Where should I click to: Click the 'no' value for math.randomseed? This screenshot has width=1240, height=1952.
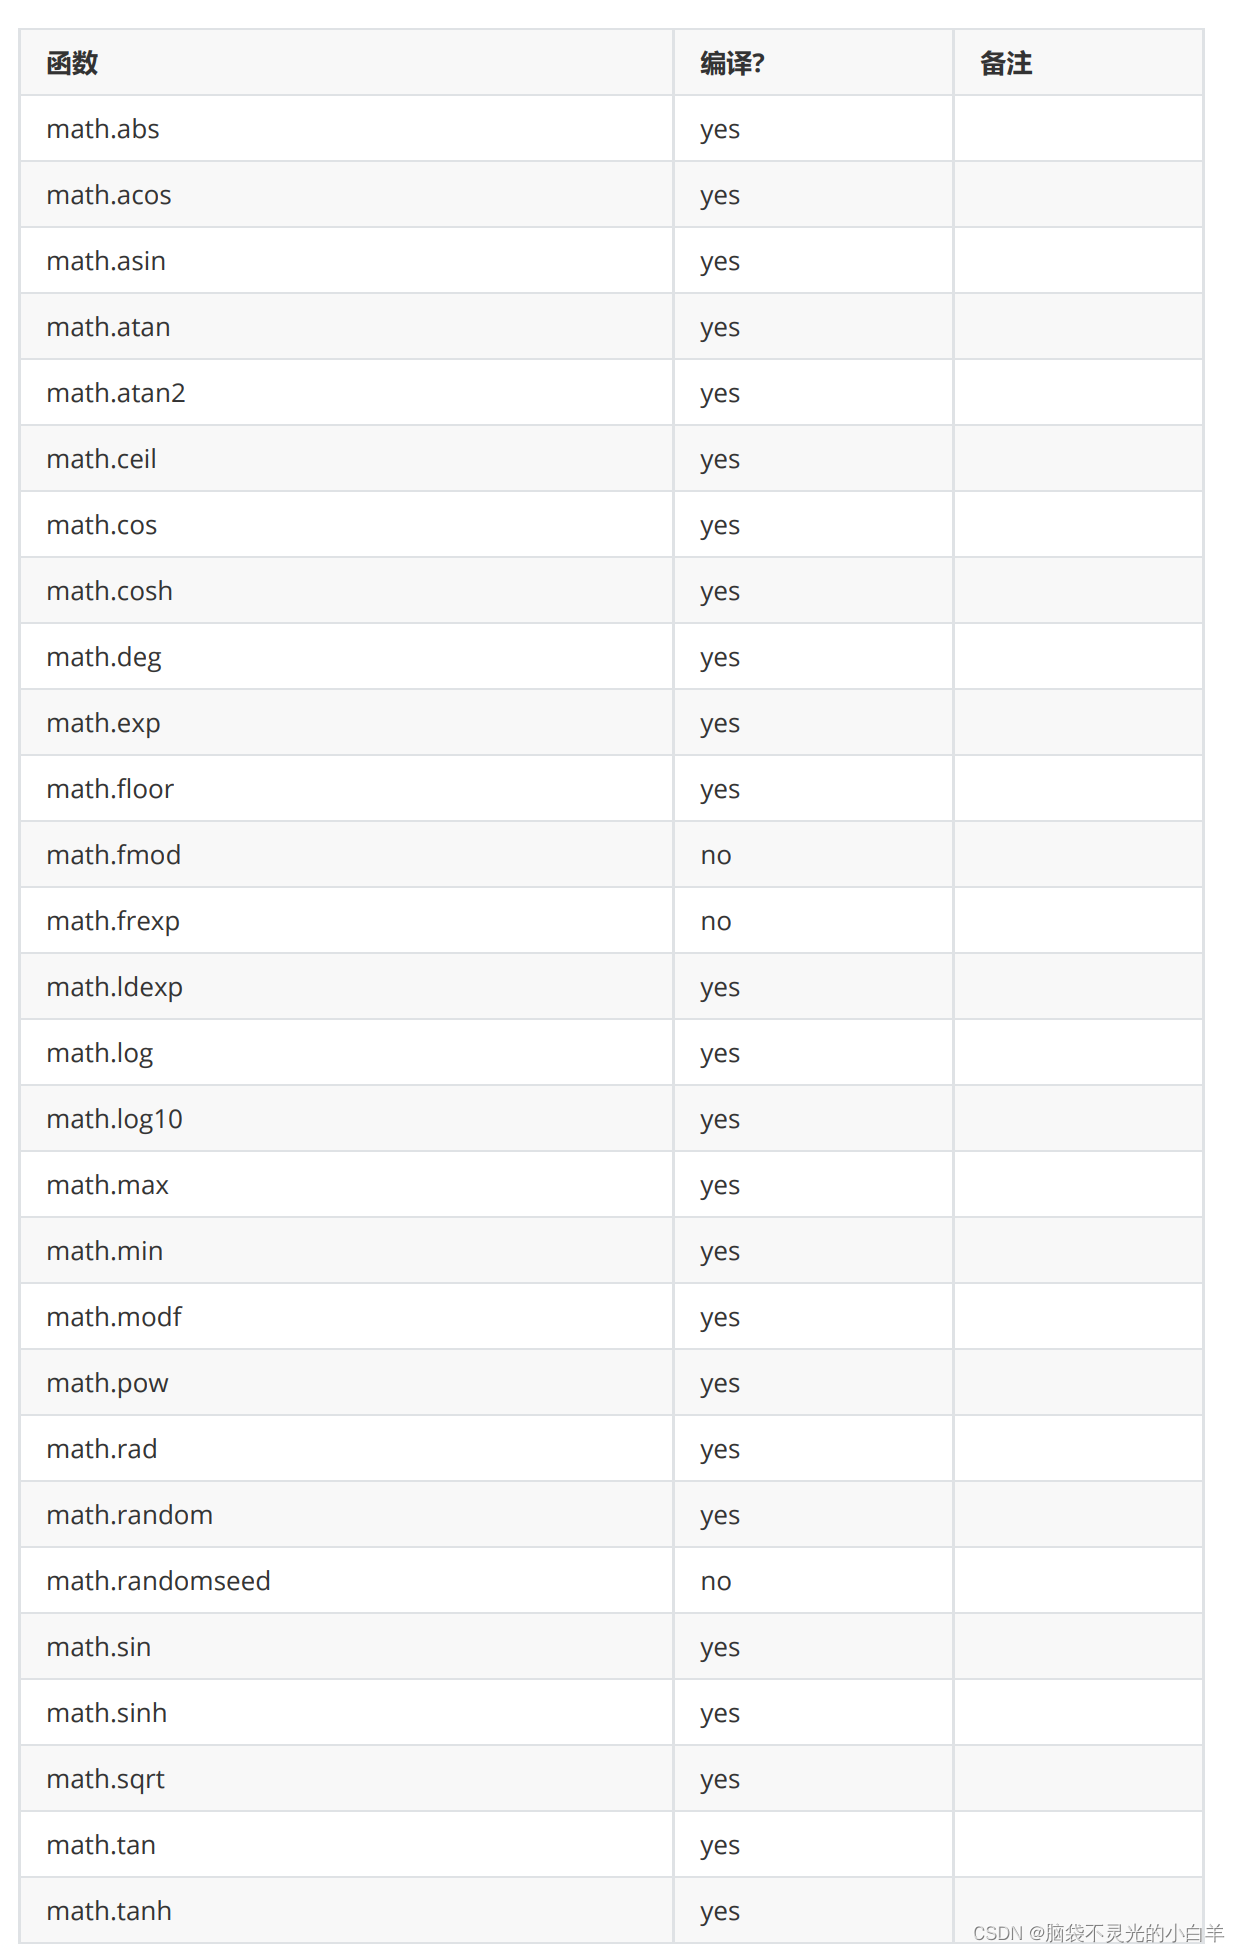pos(716,1582)
